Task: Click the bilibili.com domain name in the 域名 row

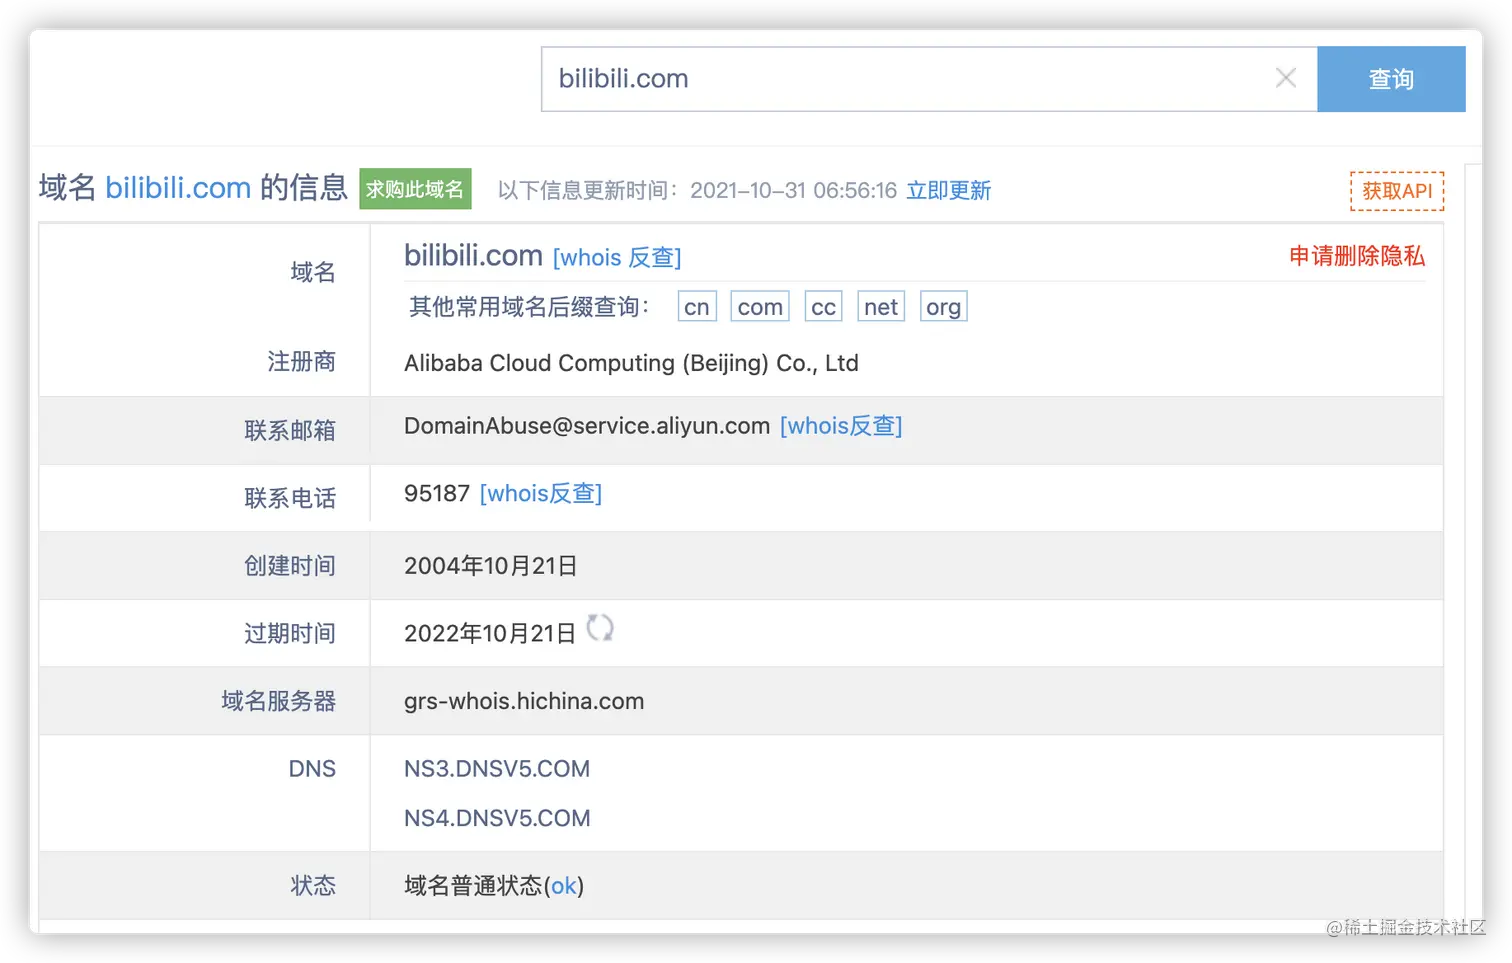Action: click(473, 256)
